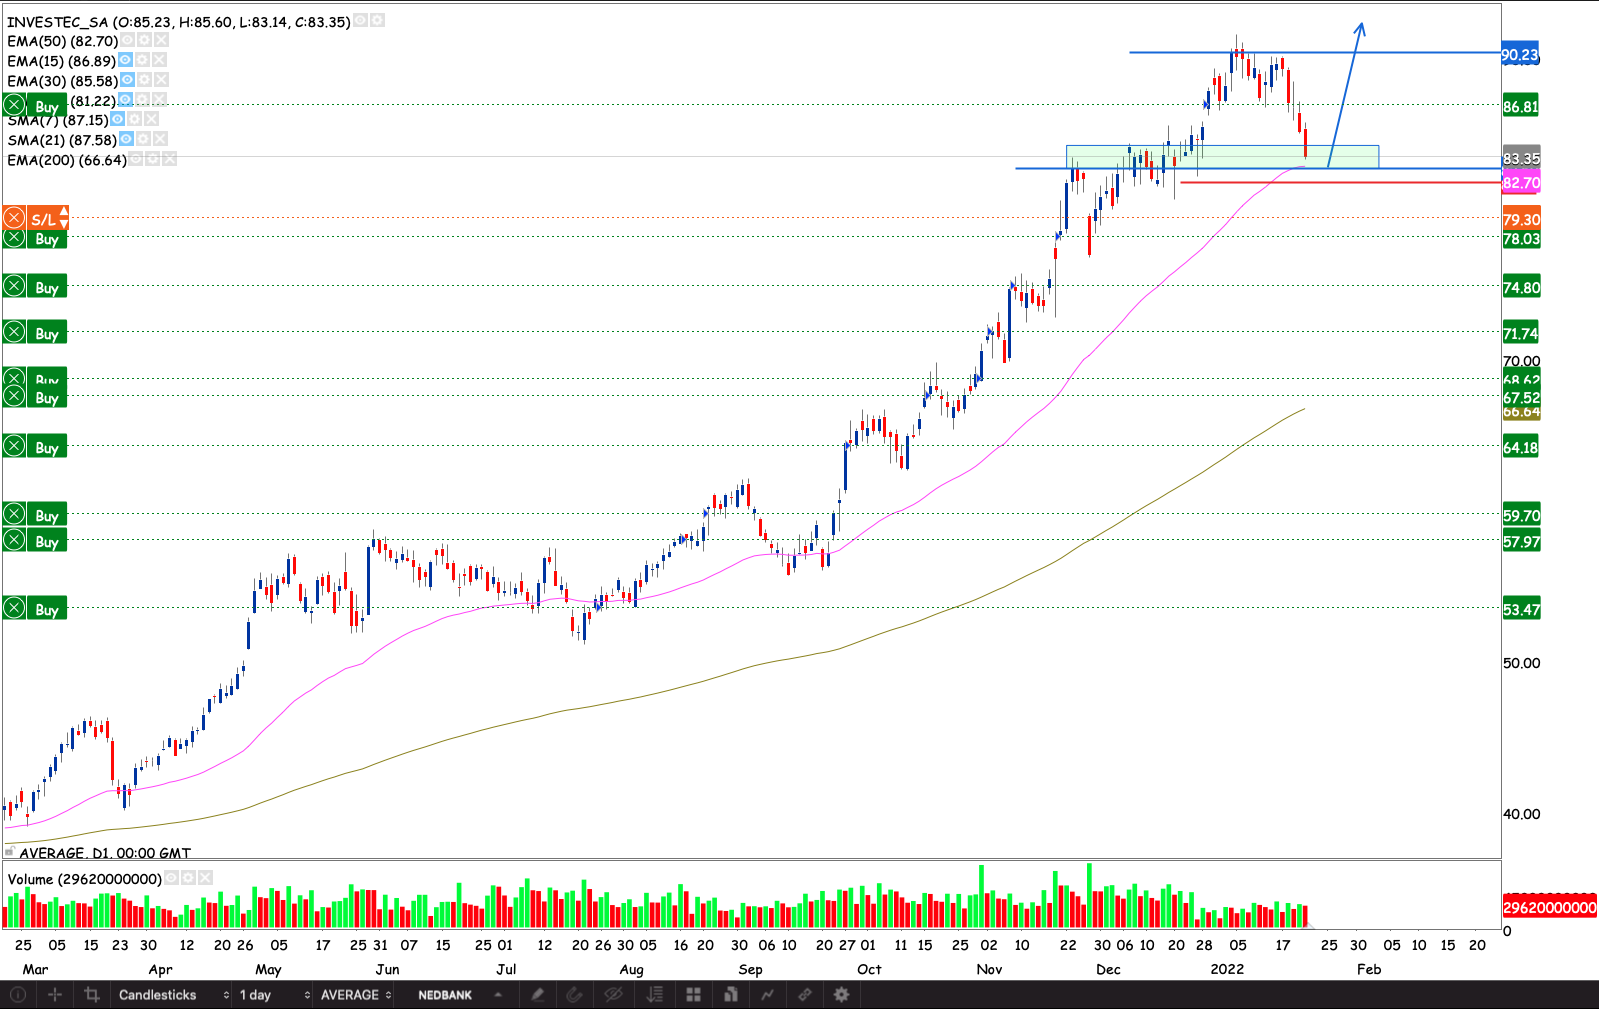Open settings for EMA(50) indicator
Viewport: 1599px width, 1009px height.
click(x=145, y=40)
